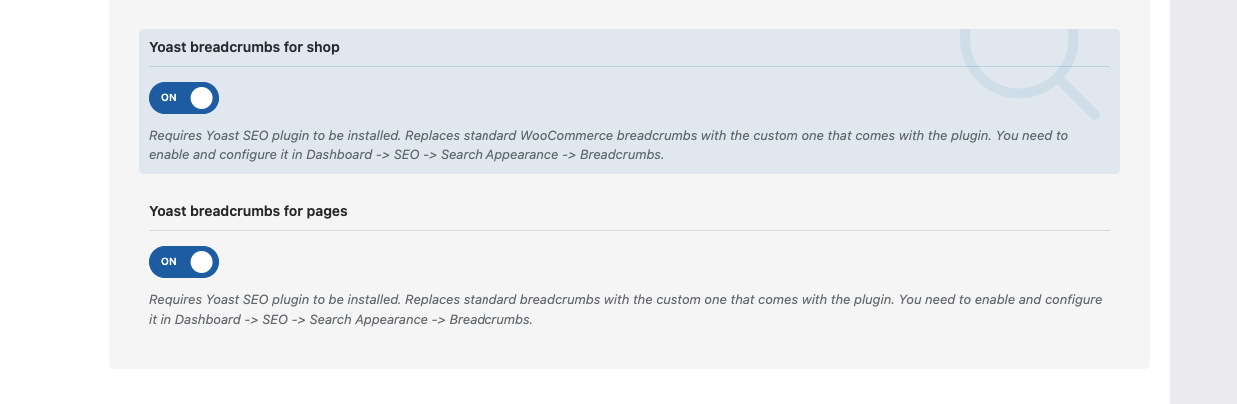The image size is (1237, 404).
Task: Click divider line under shop heading
Action: click(629, 67)
